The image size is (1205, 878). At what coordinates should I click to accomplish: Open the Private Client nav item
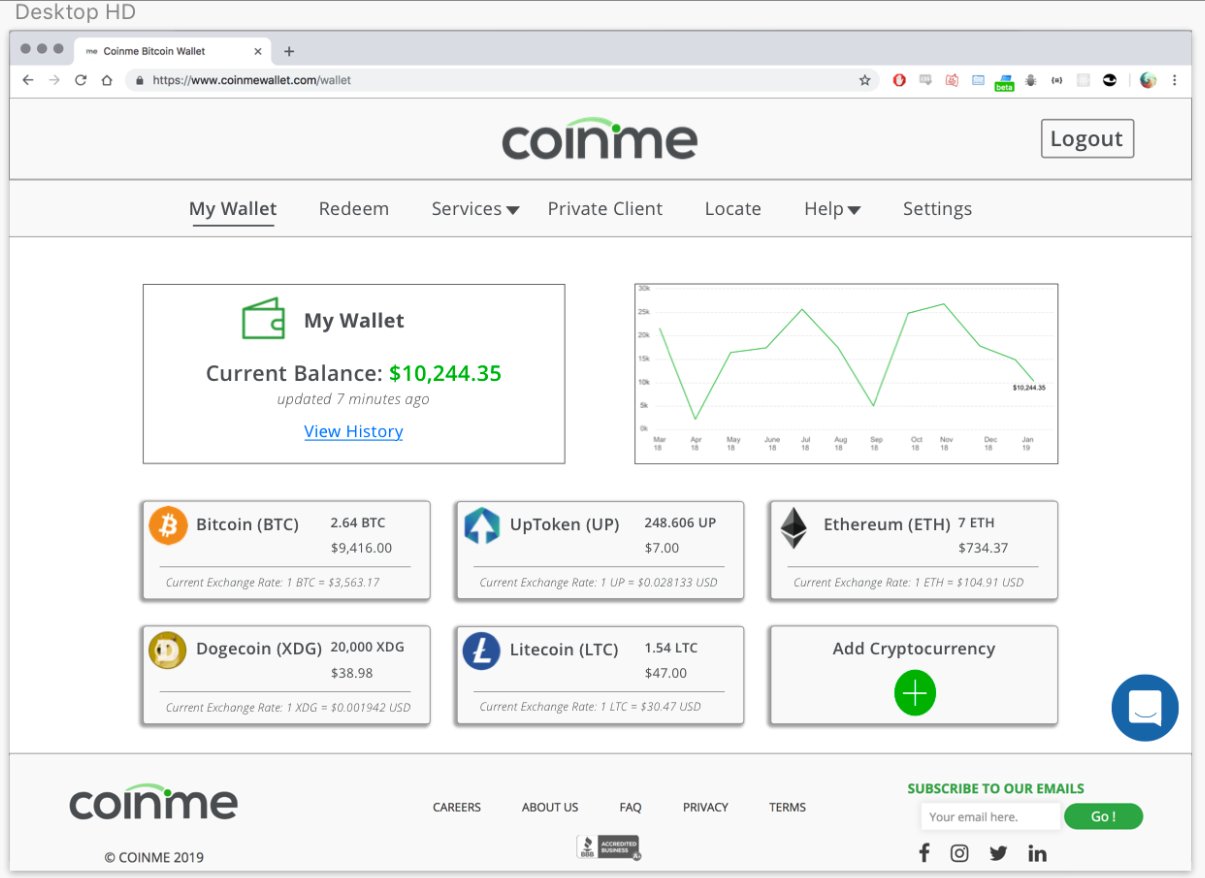click(605, 209)
